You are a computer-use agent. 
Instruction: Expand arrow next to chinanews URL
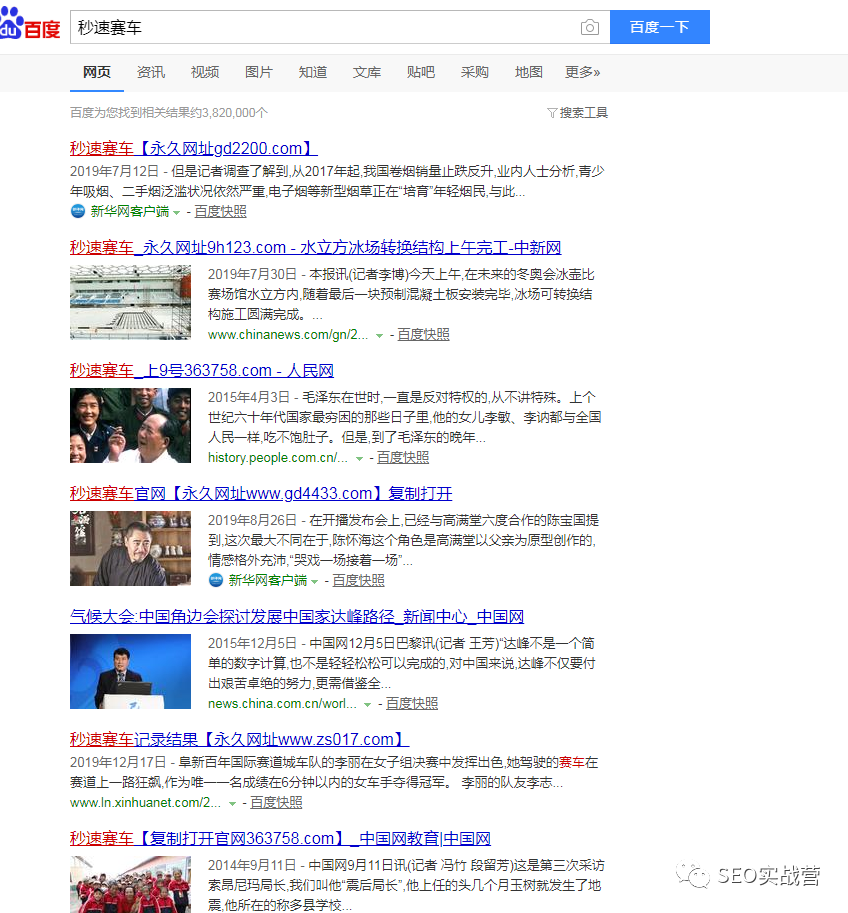point(379,336)
